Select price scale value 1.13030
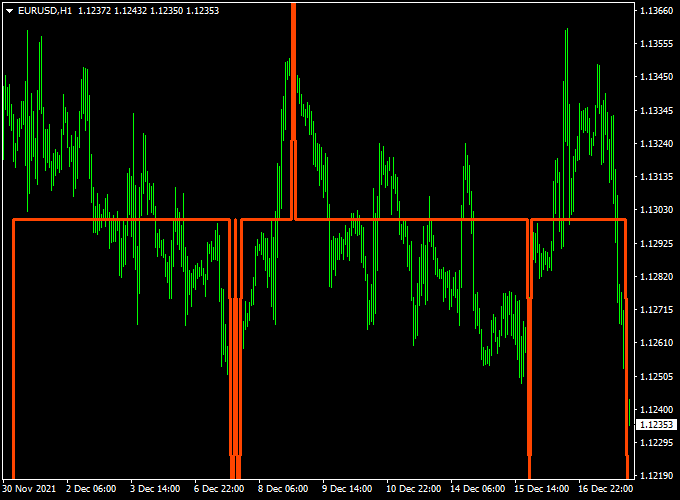Screen dimensions: 680x500 [x=656, y=210]
